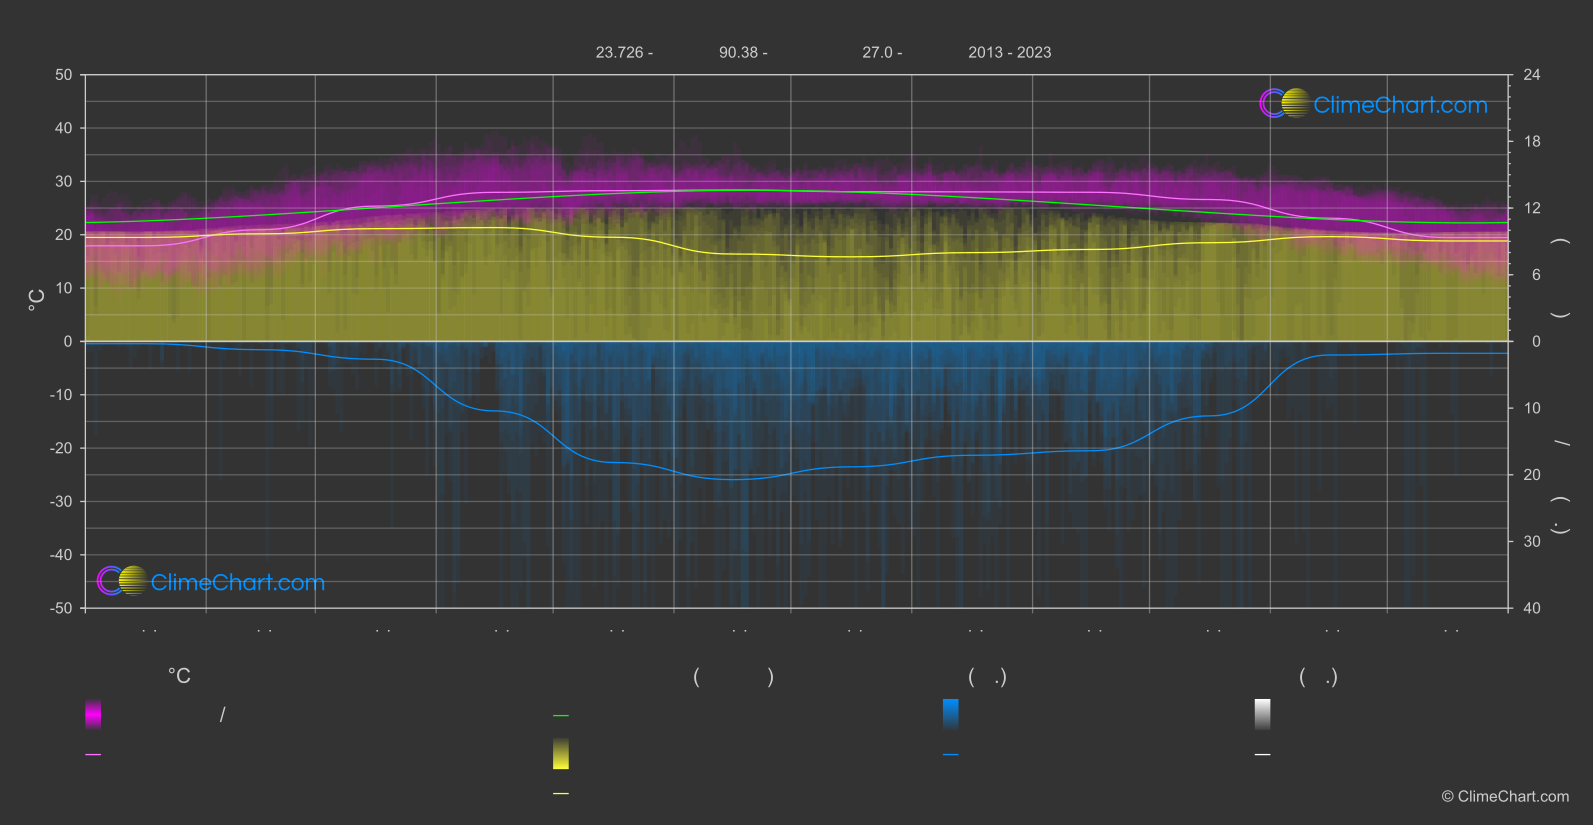Viewport: 1593px width, 825px height.
Task: Toggle the pink line legend marker
Action: point(93,755)
